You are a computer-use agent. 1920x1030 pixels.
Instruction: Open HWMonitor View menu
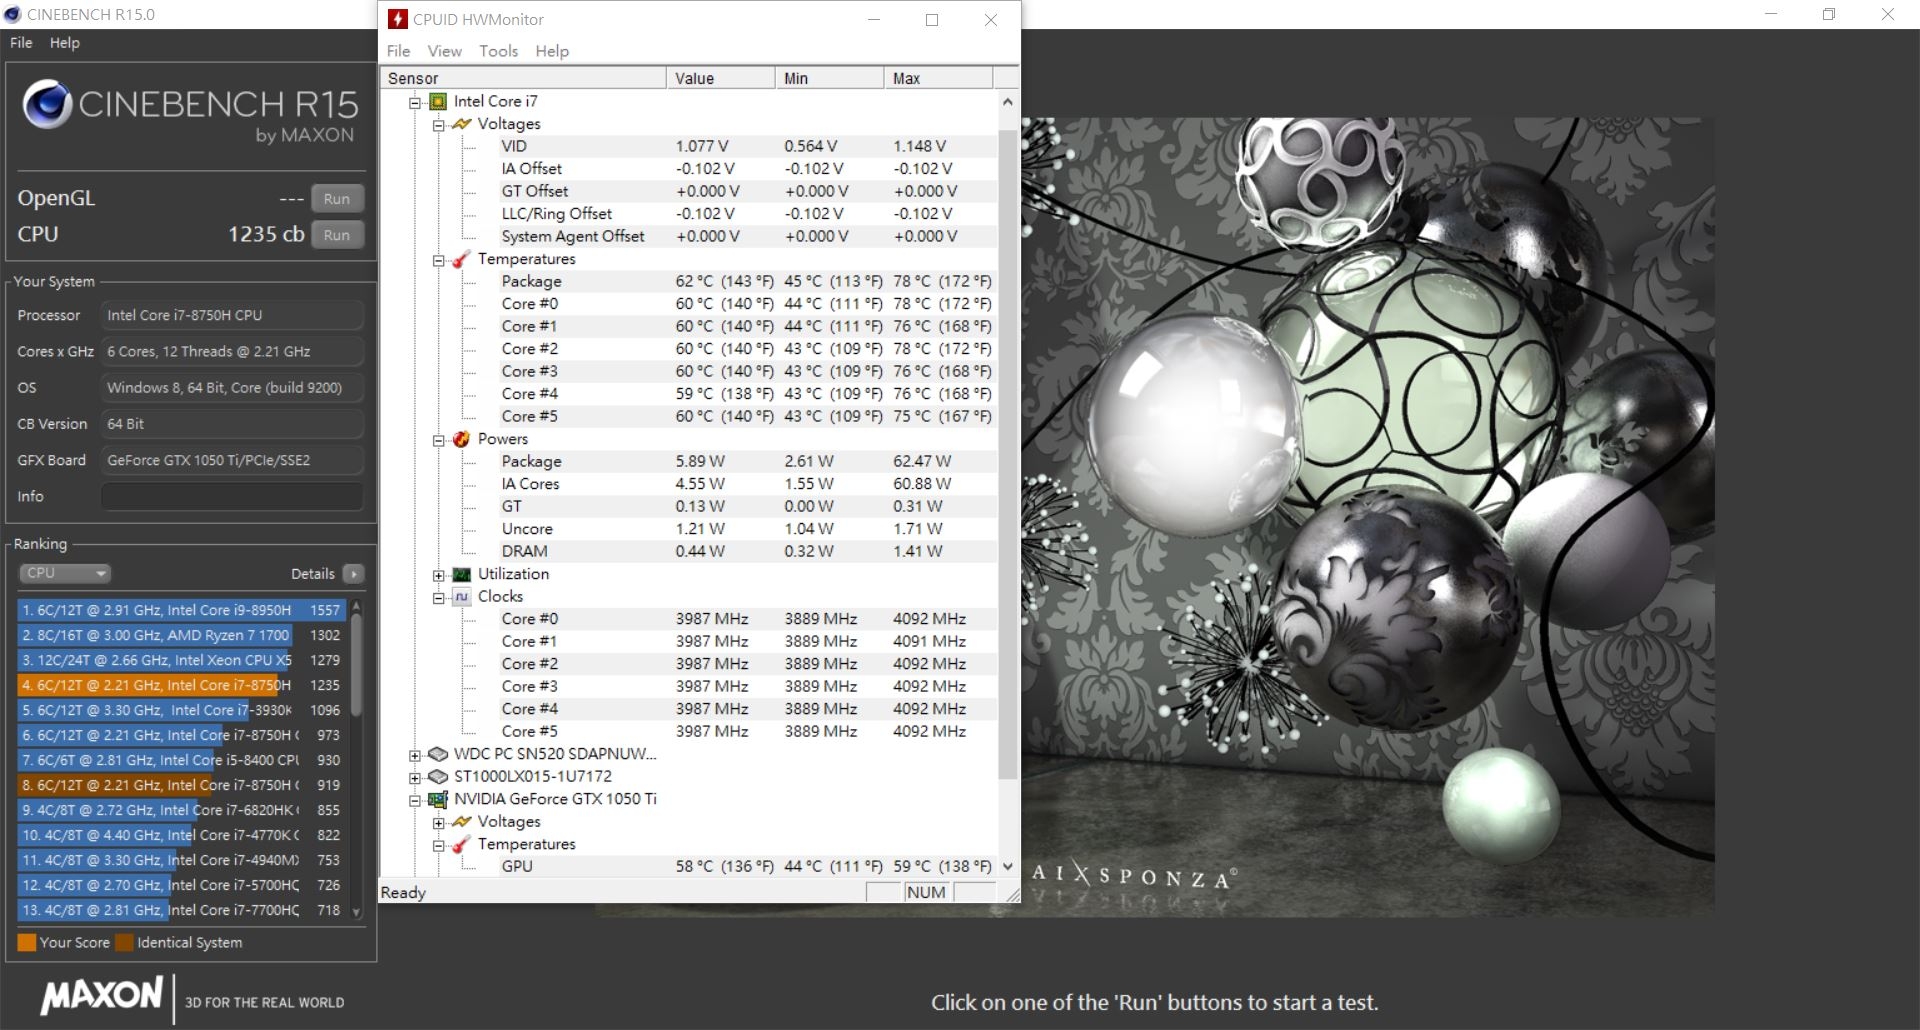(x=444, y=51)
